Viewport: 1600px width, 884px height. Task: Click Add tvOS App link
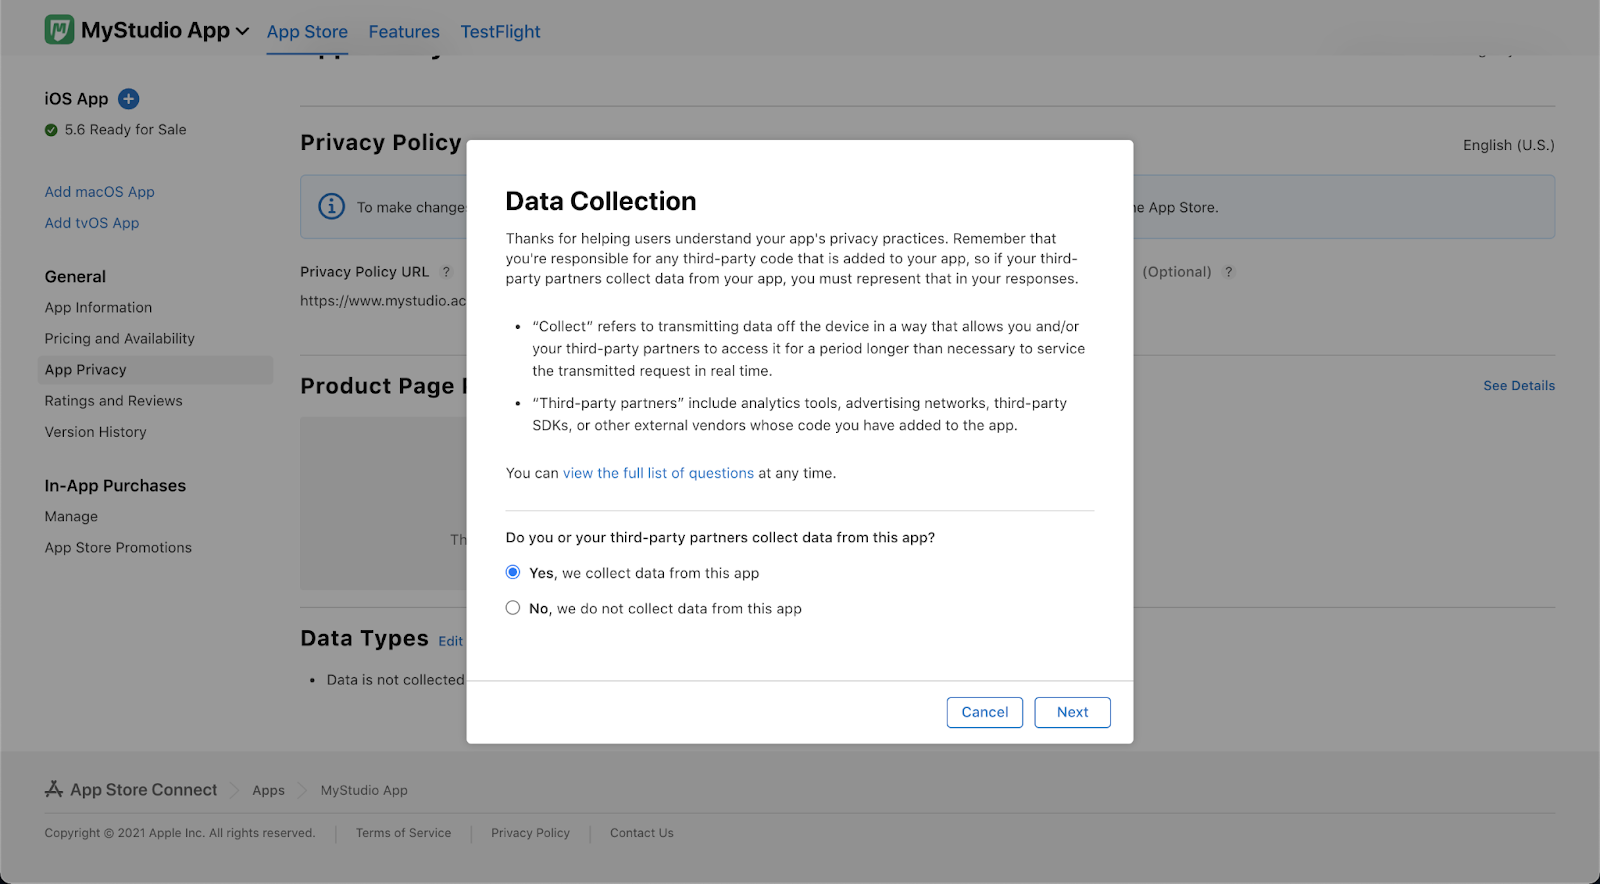click(x=92, y=223)
